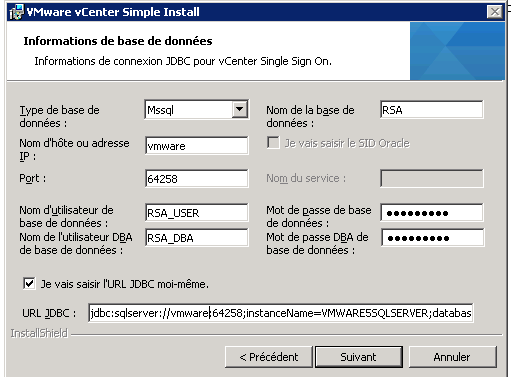Select the Mssql combo box
Screen dimensions: 511x377
tap(197, 109)
